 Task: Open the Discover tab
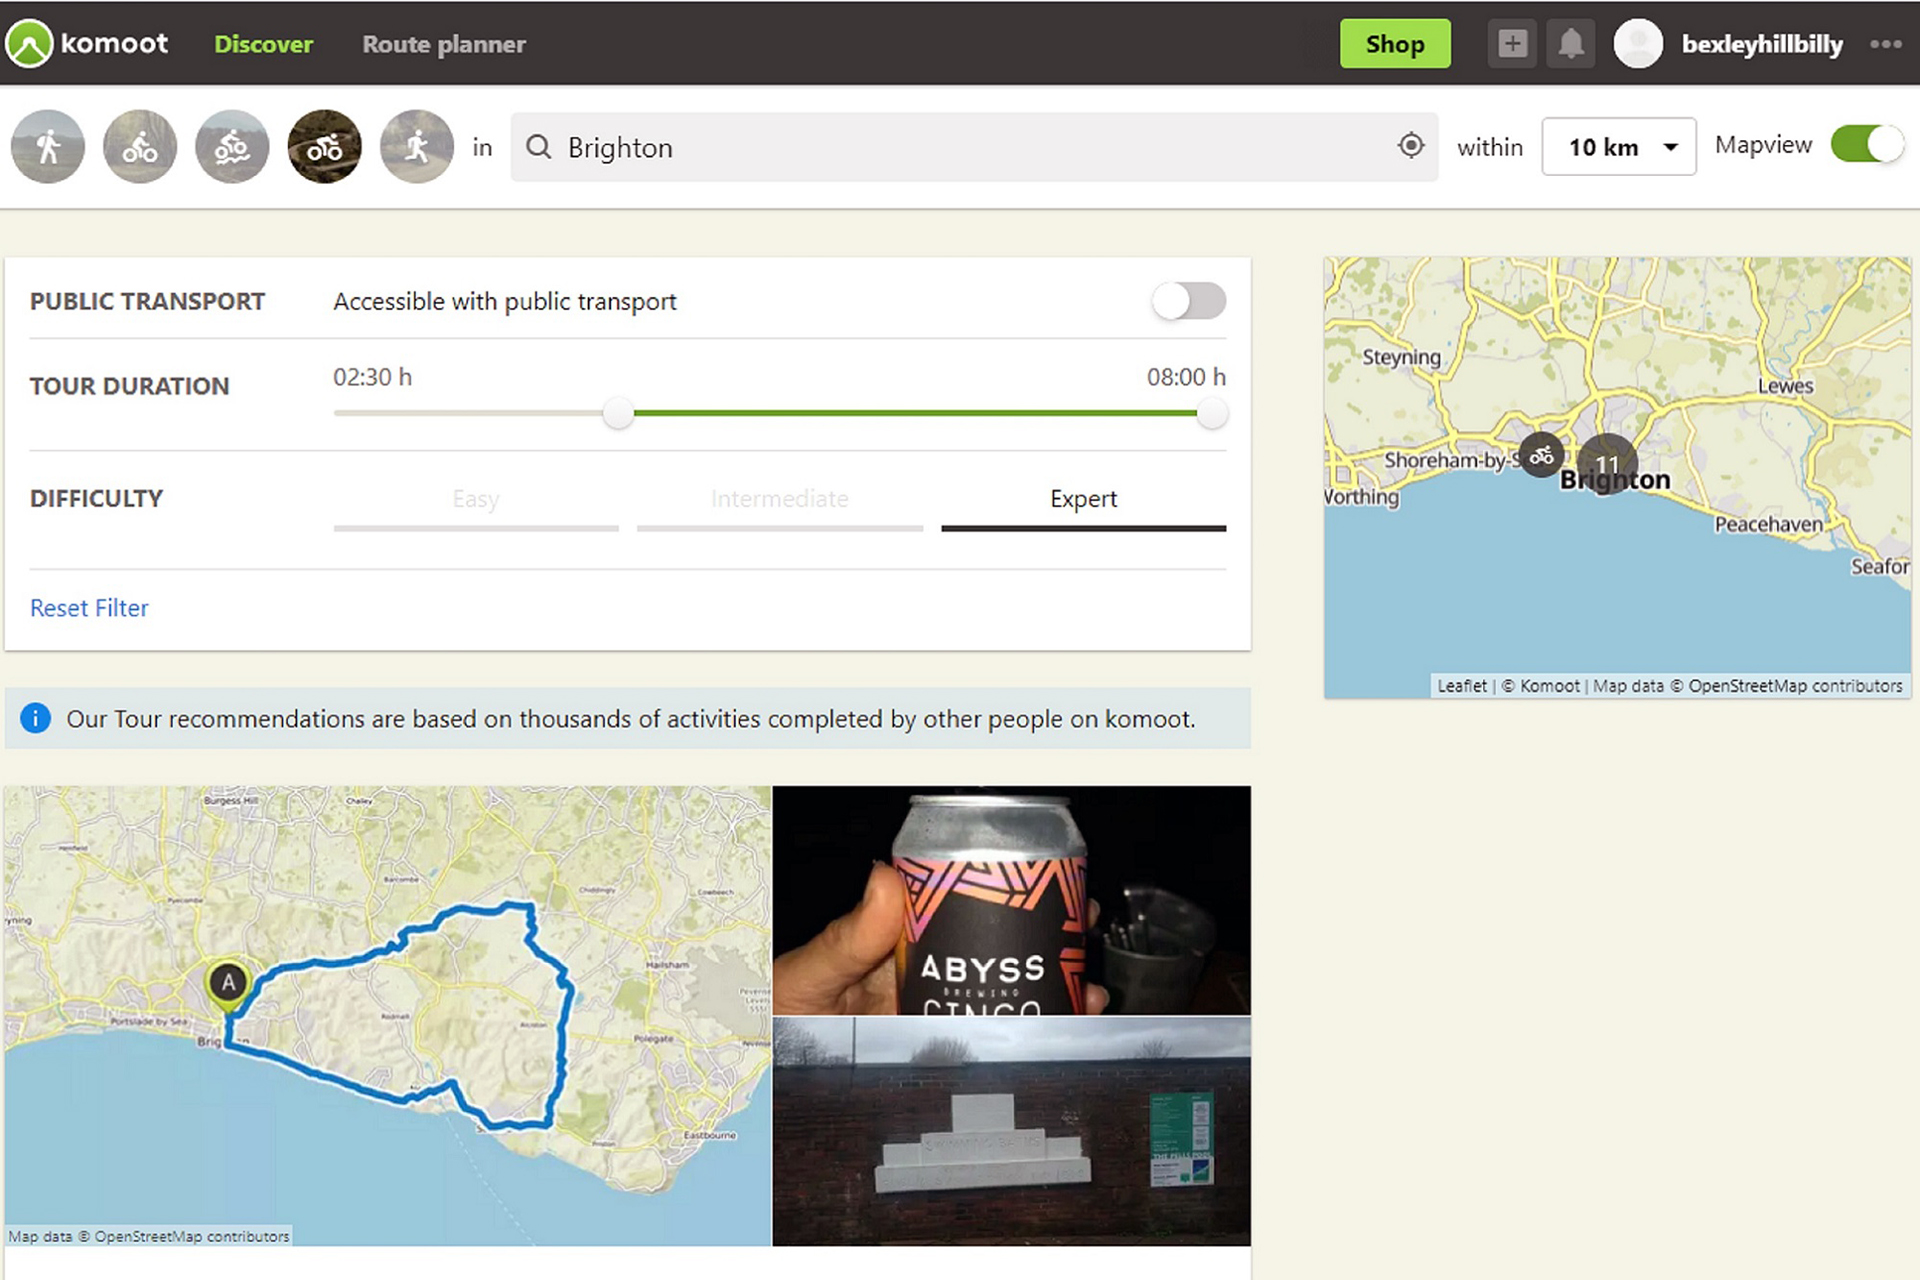tap(263, 44)
